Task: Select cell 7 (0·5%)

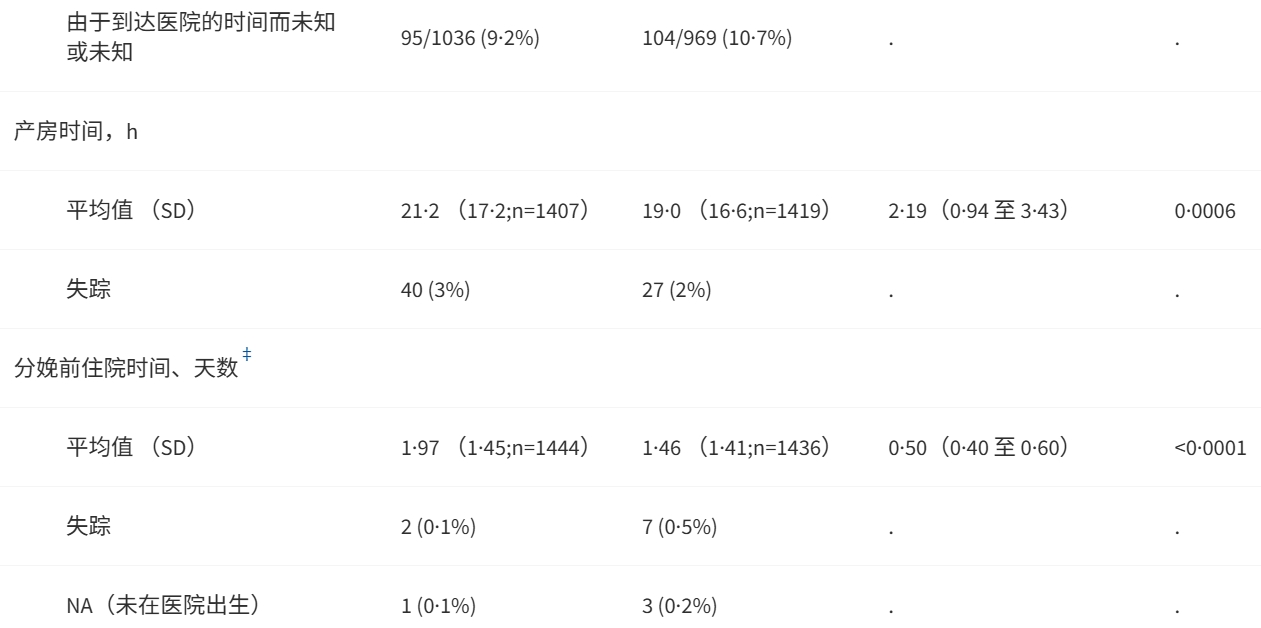Action: pos(681,529)
